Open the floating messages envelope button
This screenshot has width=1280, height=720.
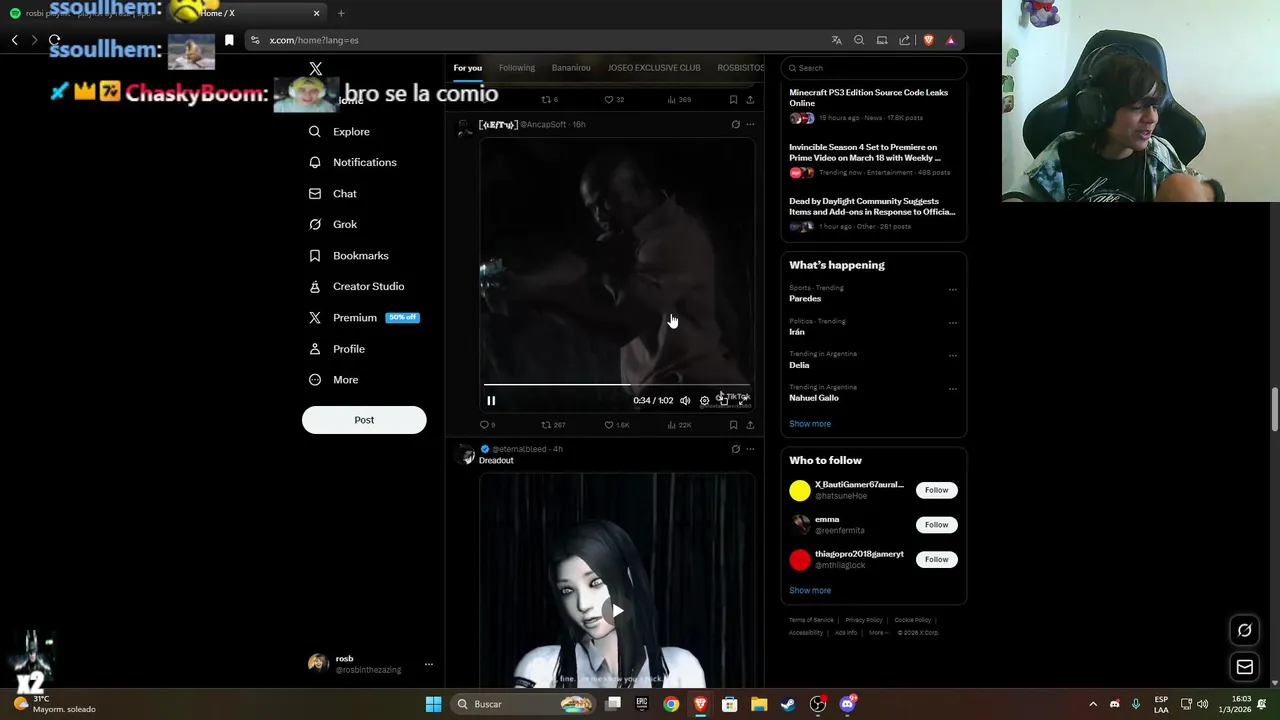[1245, 667]
